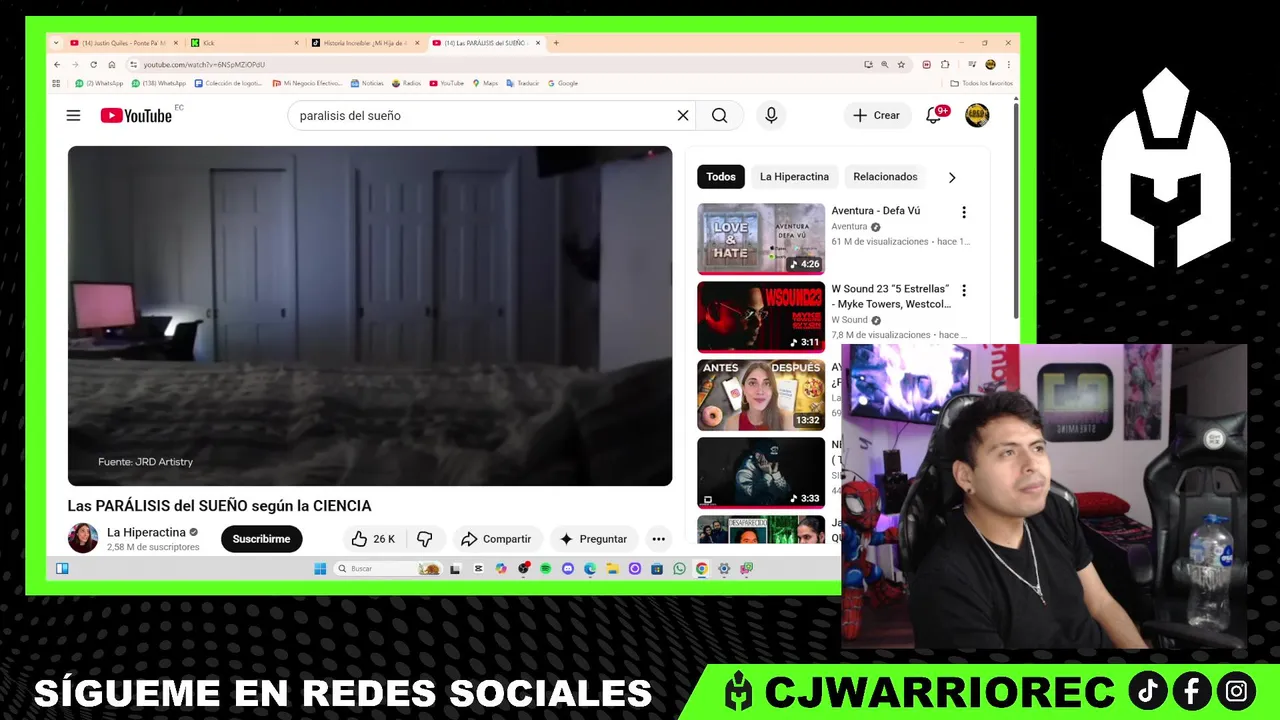Open the account avatar menu
The width and height of the screenshot is (1280, 720).
click(x=977, y=115)
